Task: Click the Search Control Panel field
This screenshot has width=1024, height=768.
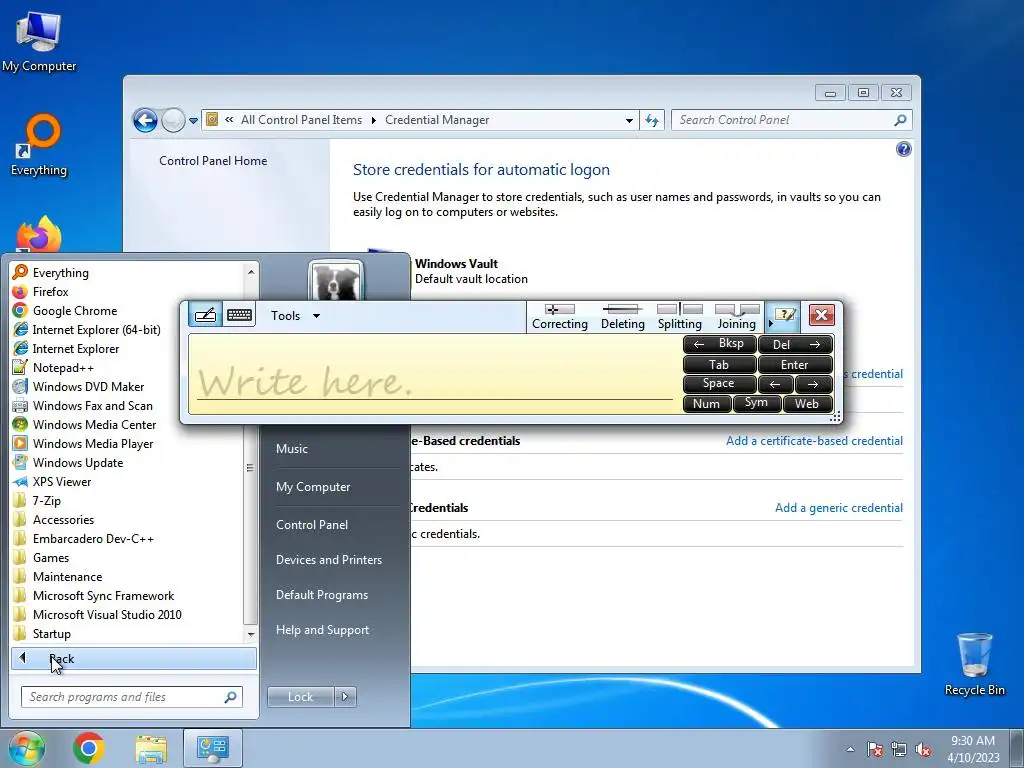Action: (x=791, y=120)
